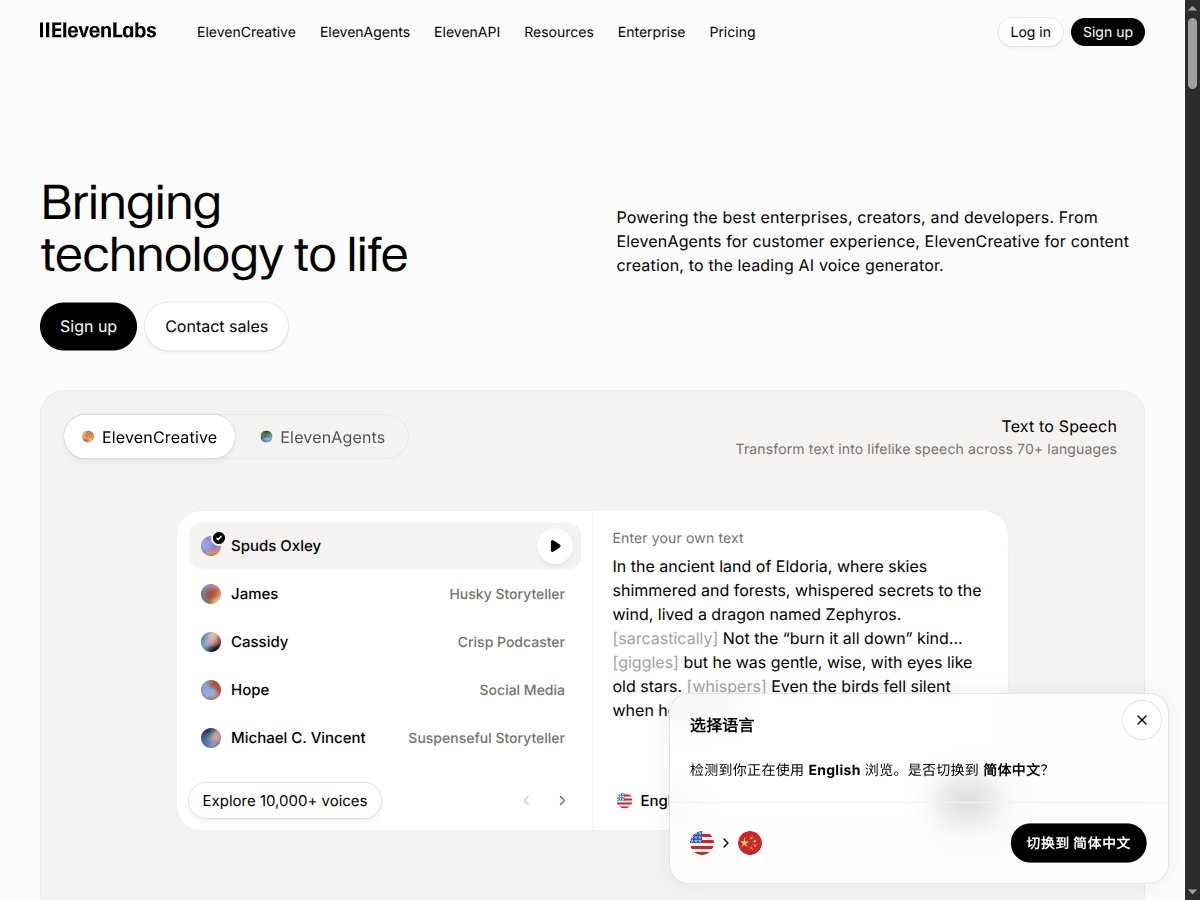Switch to the ElevenAgents demo tab
The width and height of the screenshot is (1200, 900).
pyautogui.click(x=322, y=437)
